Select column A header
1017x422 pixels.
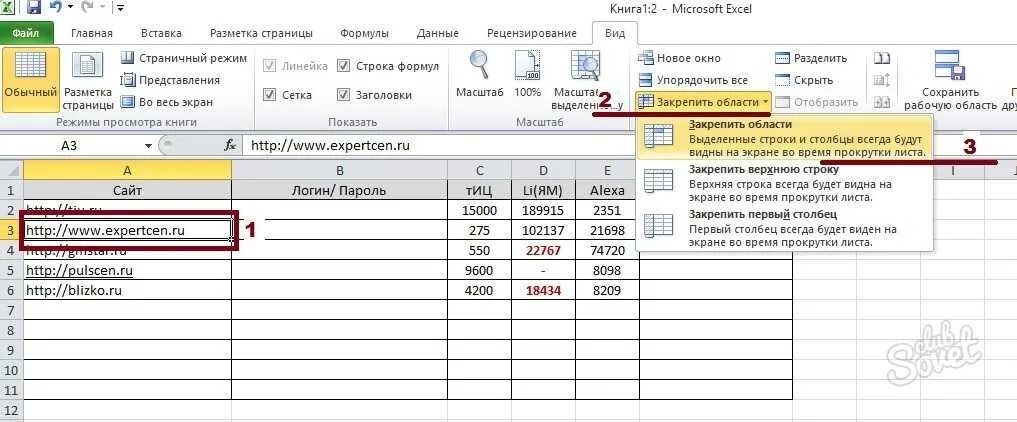[x=127, y=170]
